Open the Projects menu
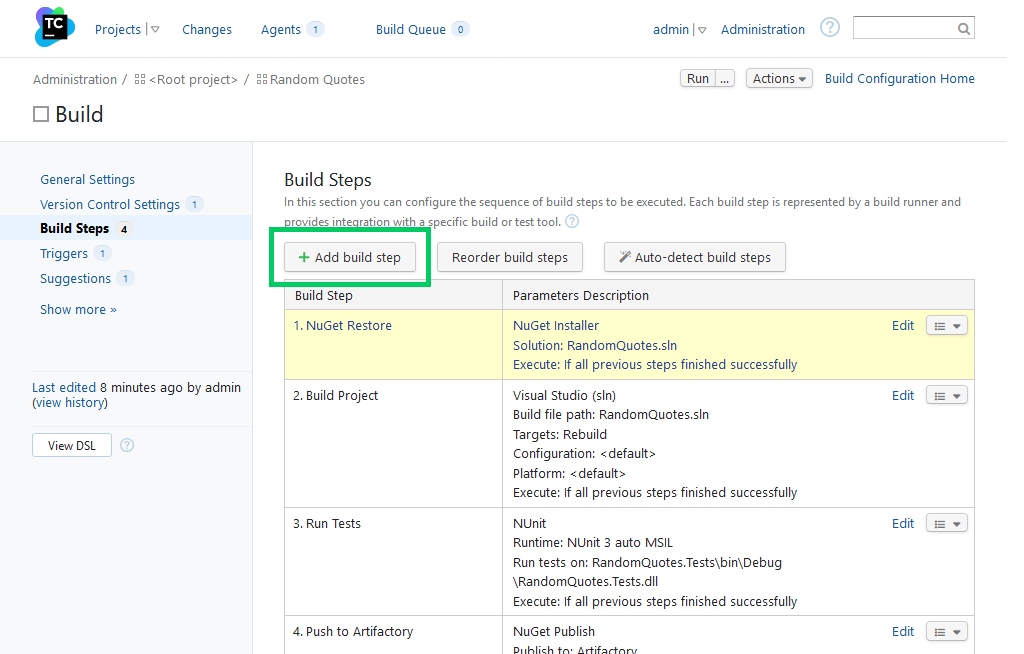Screen dimensions: 1024x654 point(118,29)
